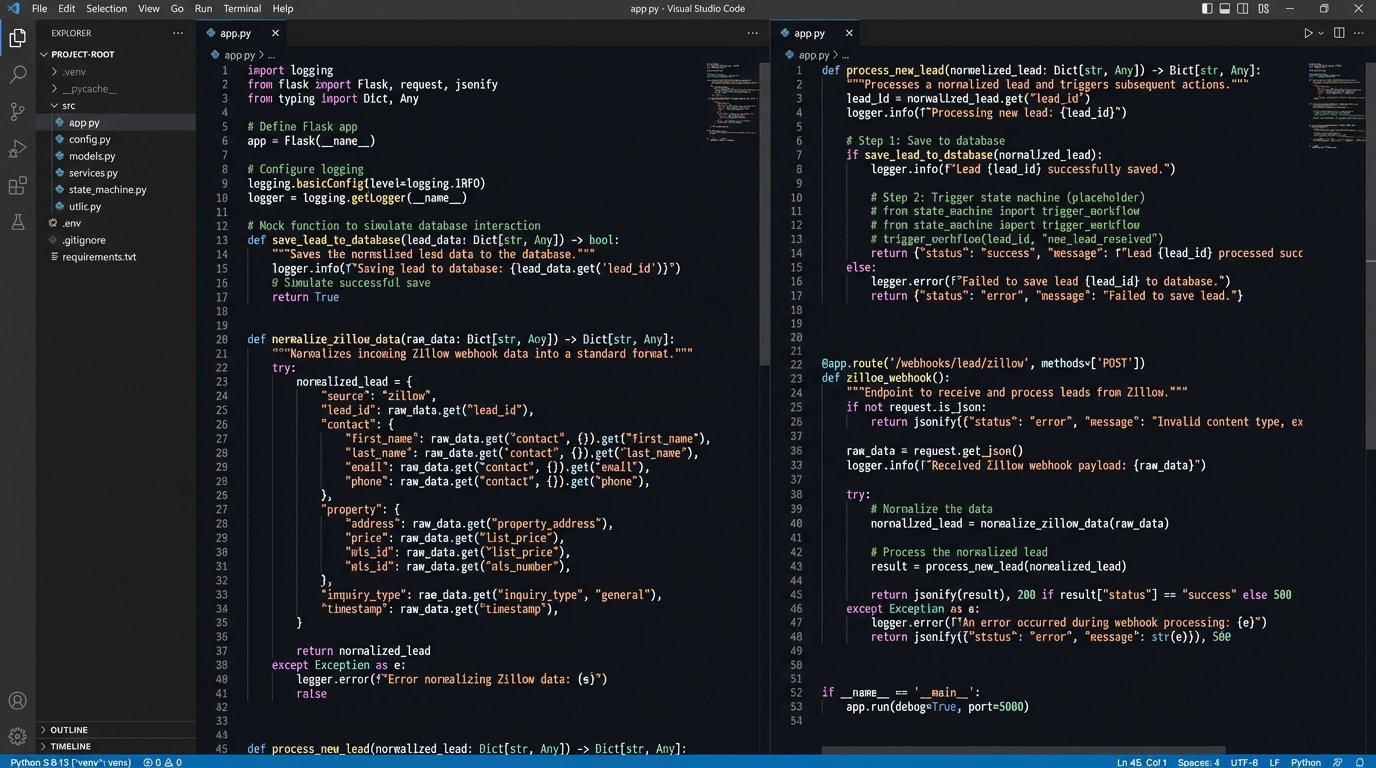Open the Manage gear icon
Image resolution: width=1376 pixels, height=768 pixels.
17,737
